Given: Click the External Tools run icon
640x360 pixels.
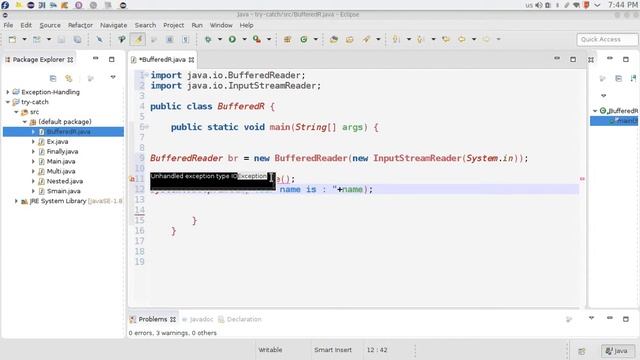Looking at the screenshot, I should tap(256, 39).
